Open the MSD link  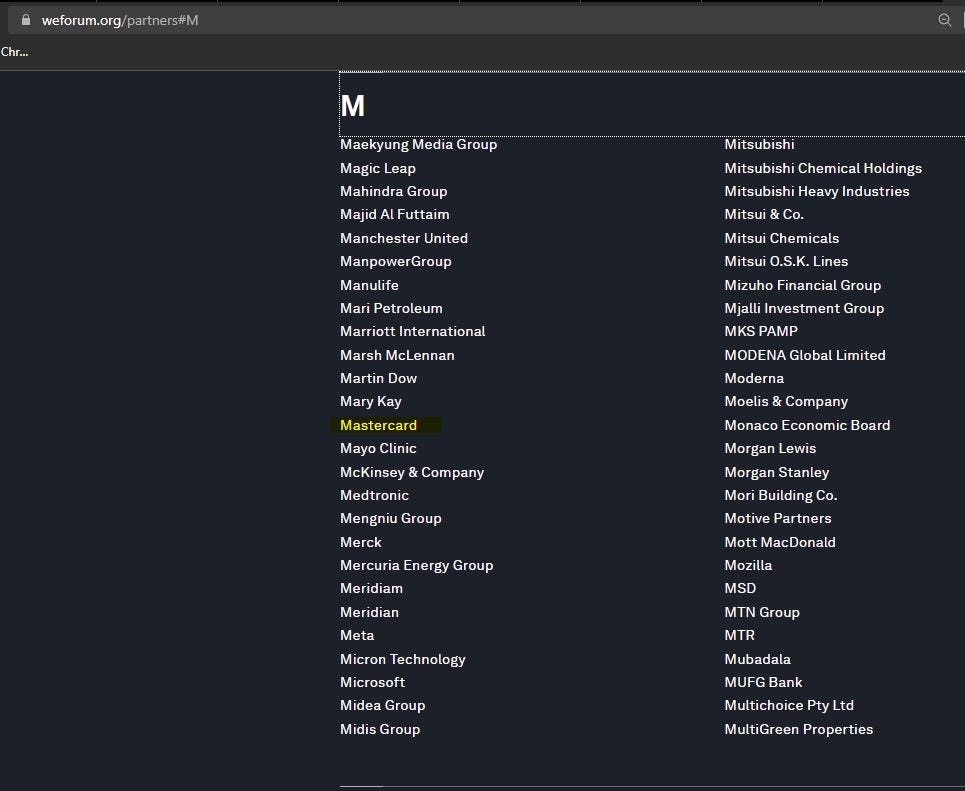[740, 588]
